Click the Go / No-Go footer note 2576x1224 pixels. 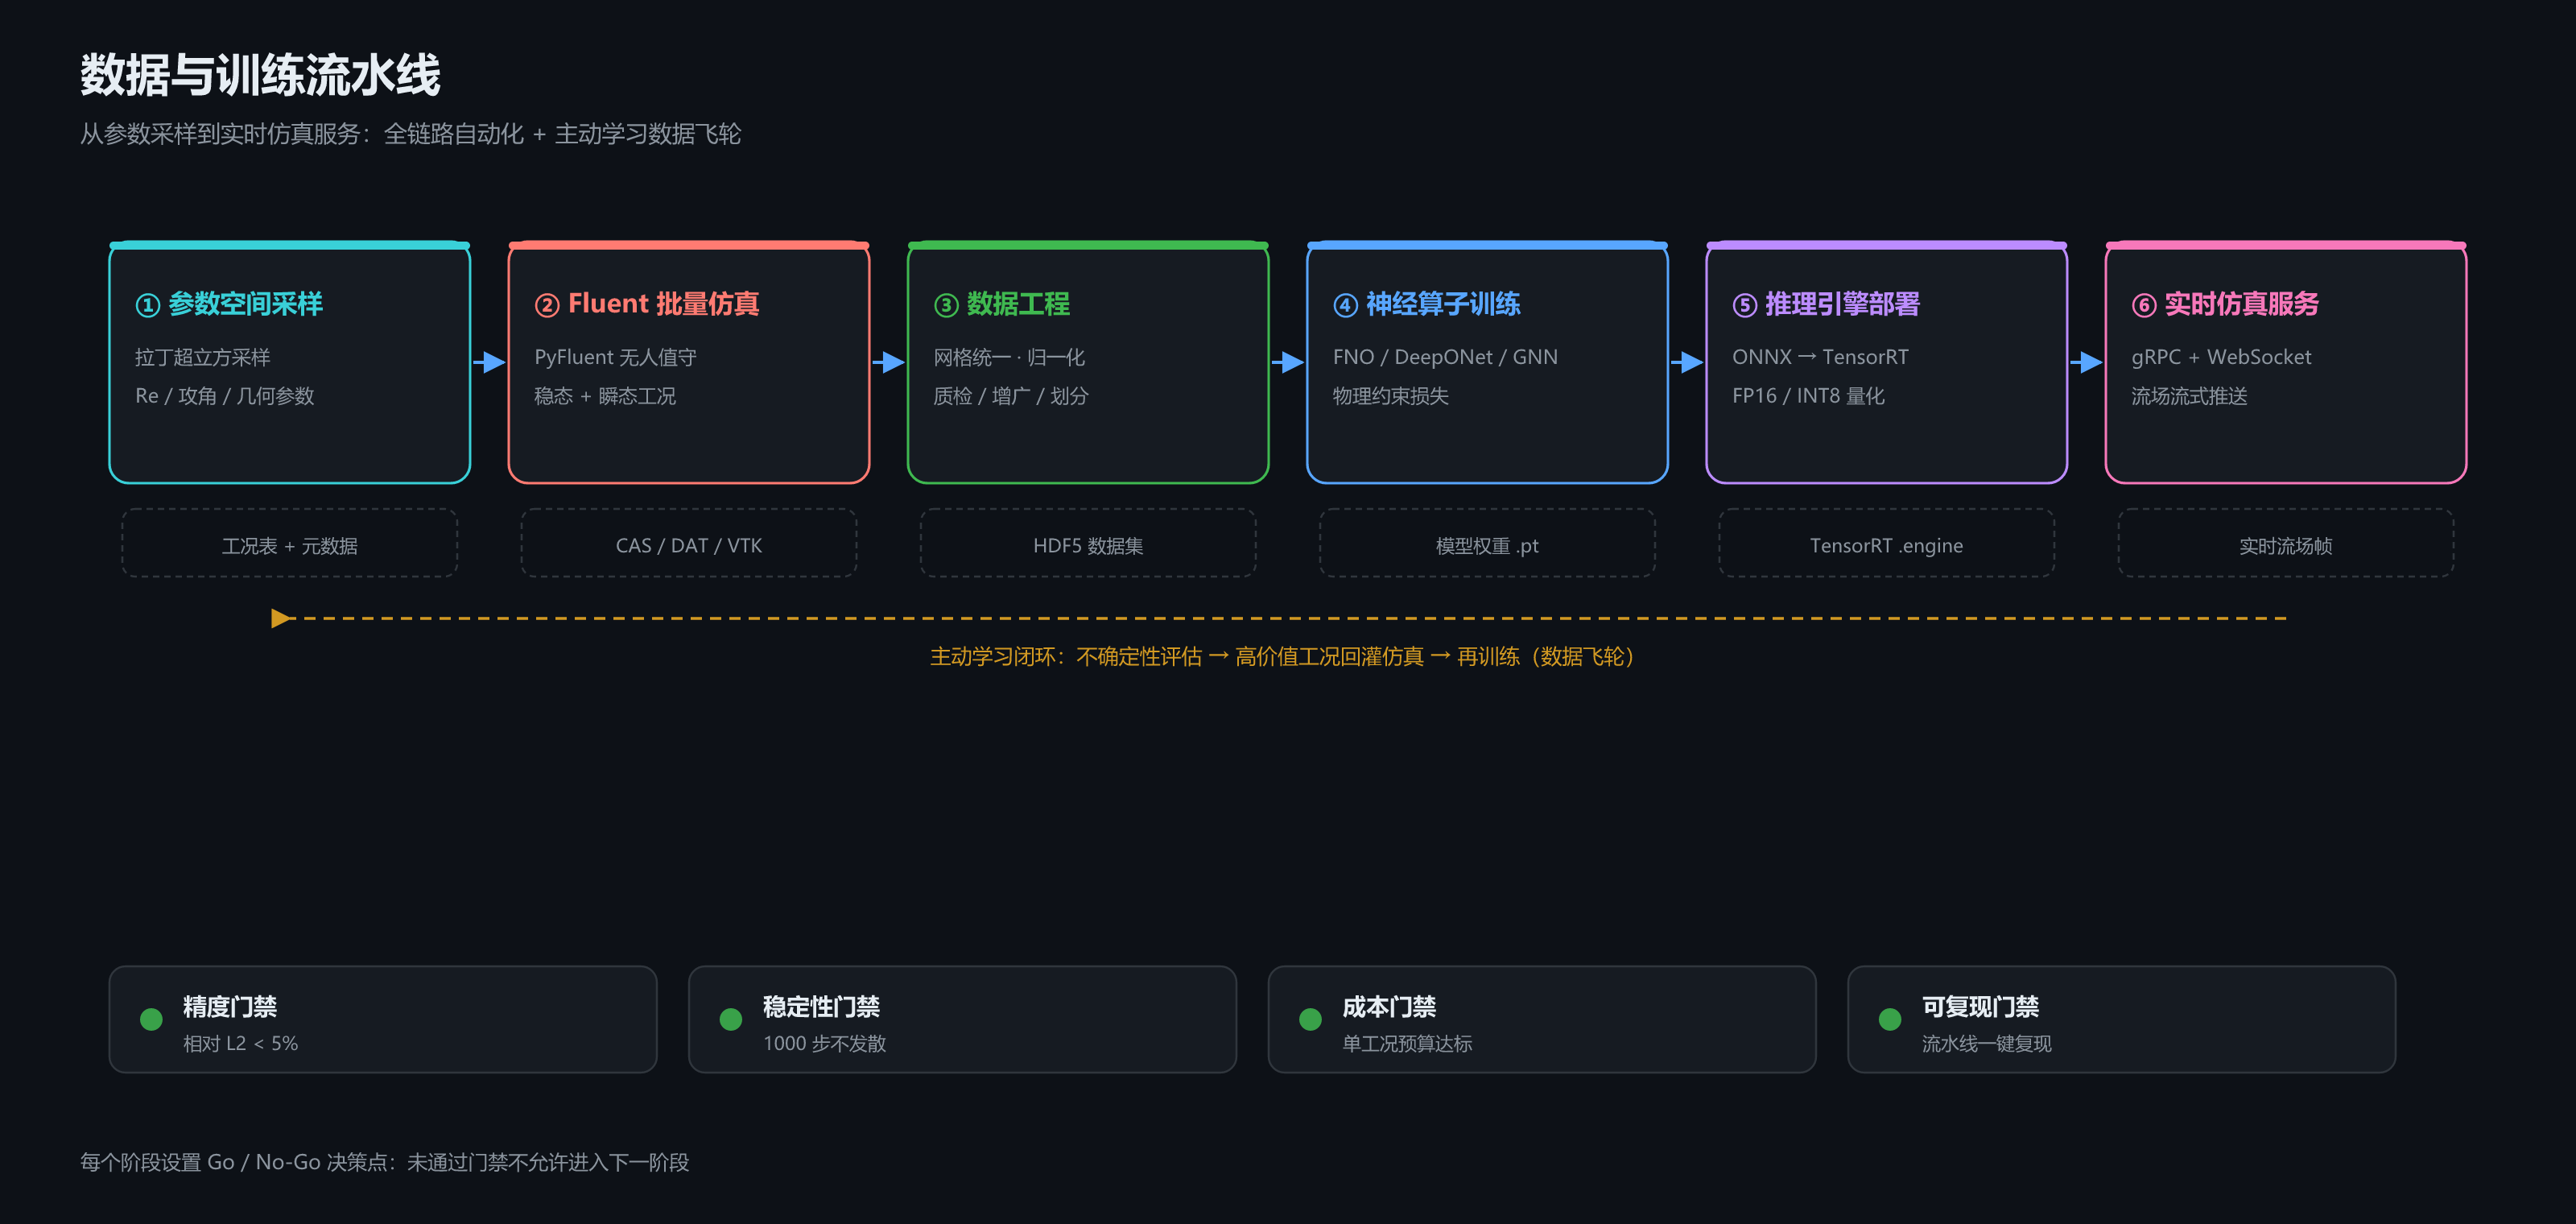pyautogui.click(x=385, y=1162)
